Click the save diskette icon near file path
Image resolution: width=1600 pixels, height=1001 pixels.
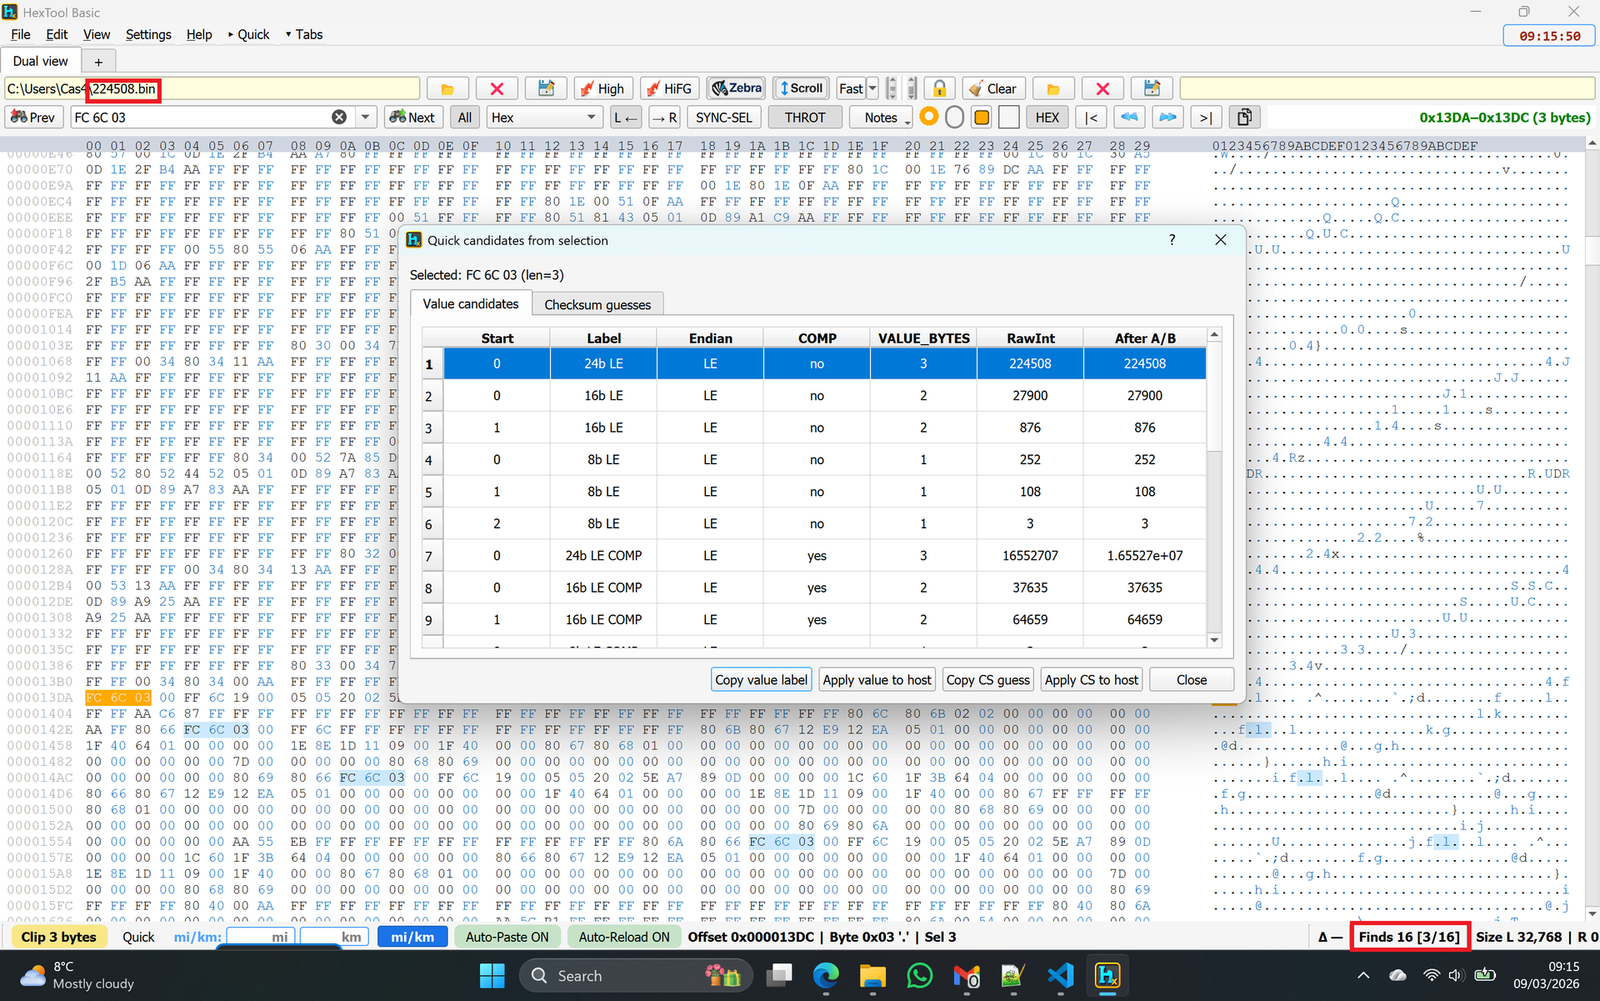click(546, 88)
